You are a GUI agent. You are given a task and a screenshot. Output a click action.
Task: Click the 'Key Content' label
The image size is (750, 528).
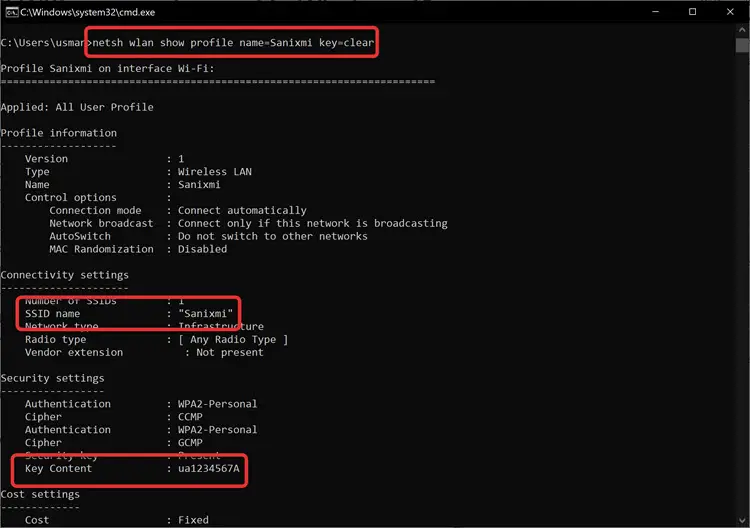tap(58, 469)
